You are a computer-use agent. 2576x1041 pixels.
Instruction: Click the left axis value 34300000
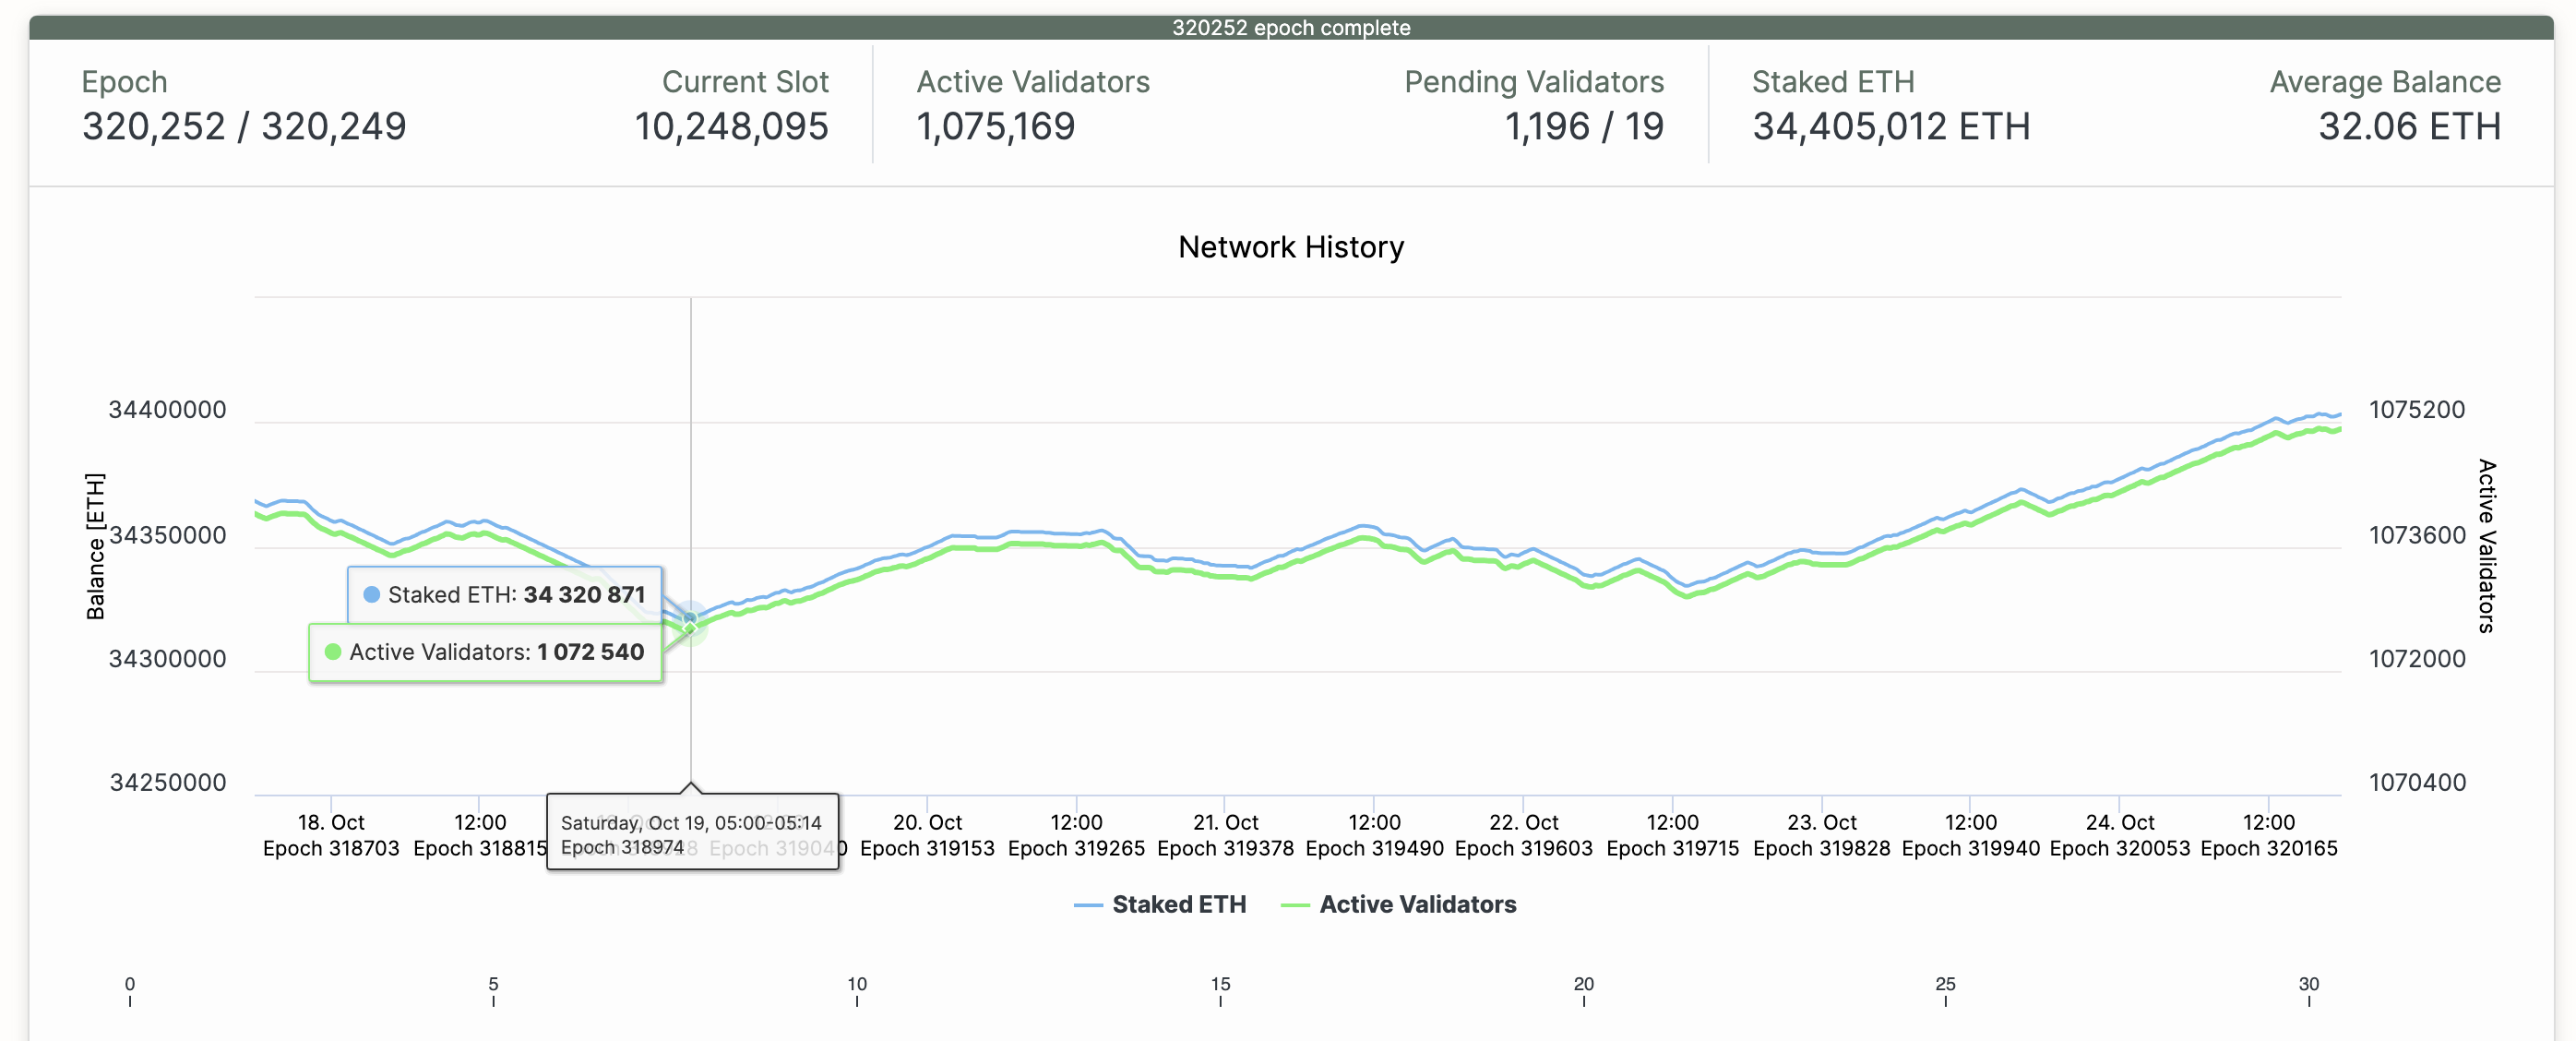167,659
